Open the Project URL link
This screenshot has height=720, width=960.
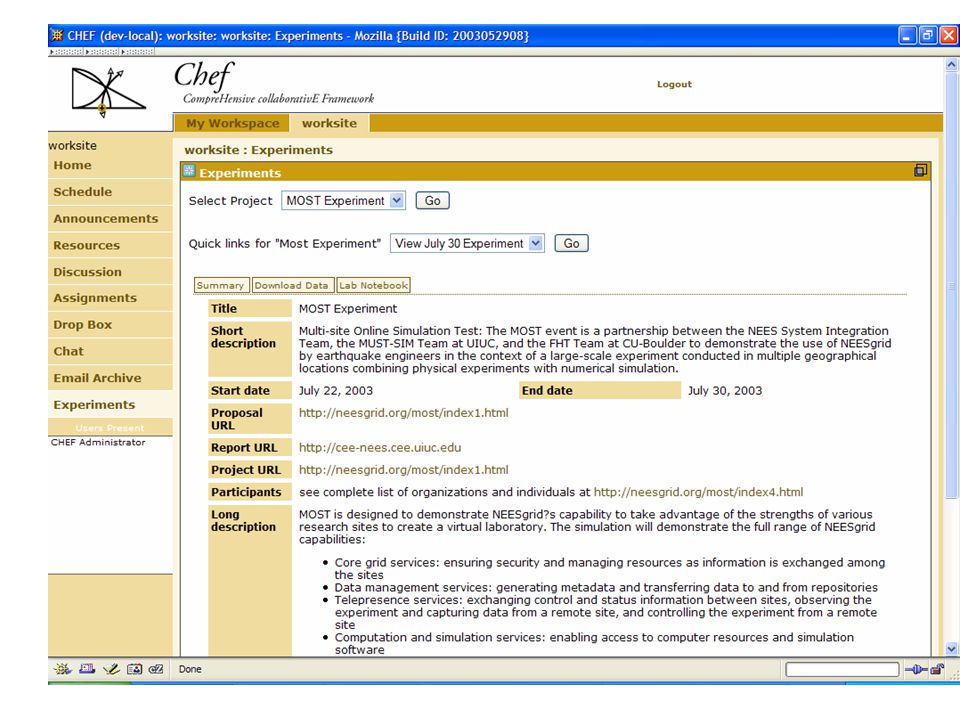pos(403,470)
